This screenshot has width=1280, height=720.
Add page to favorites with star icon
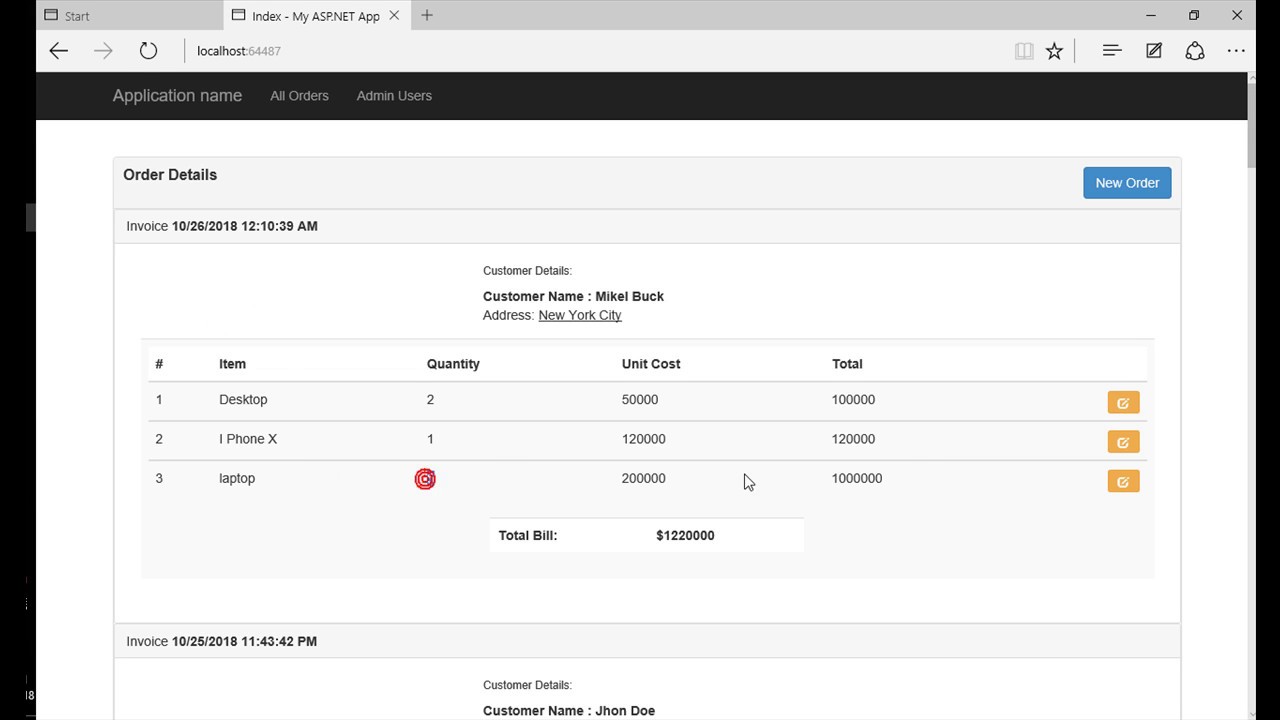[1054, 51]
